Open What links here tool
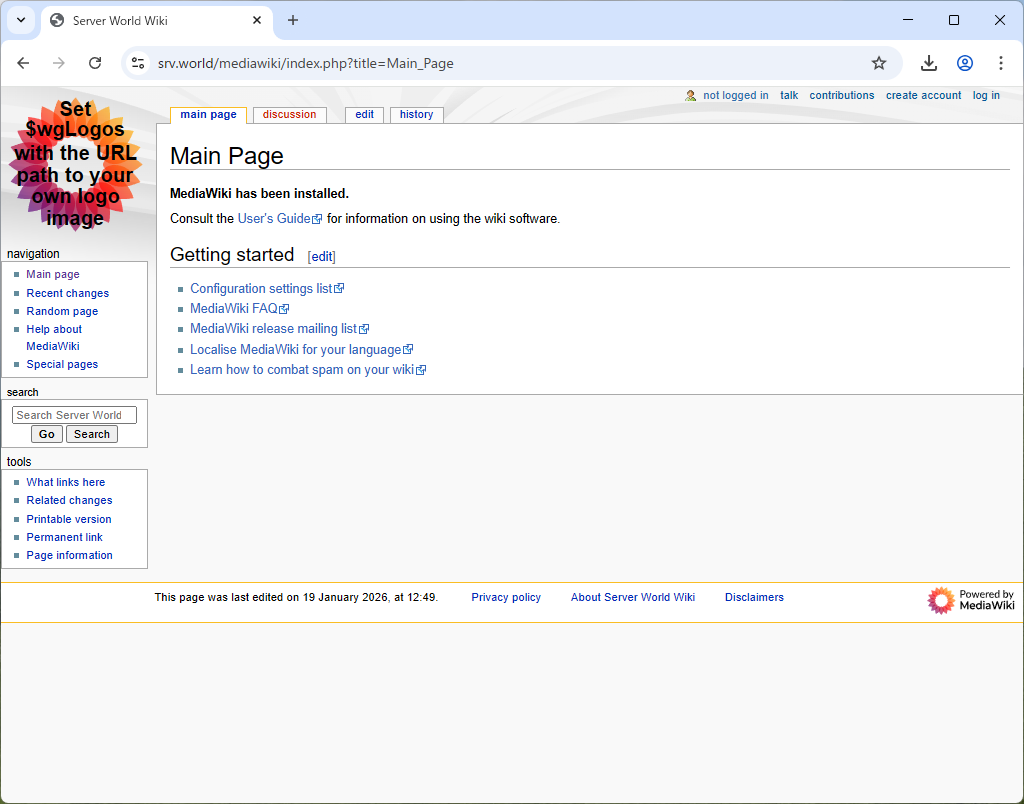Screen dimensions: 1024x804 (x=65, y=483)
